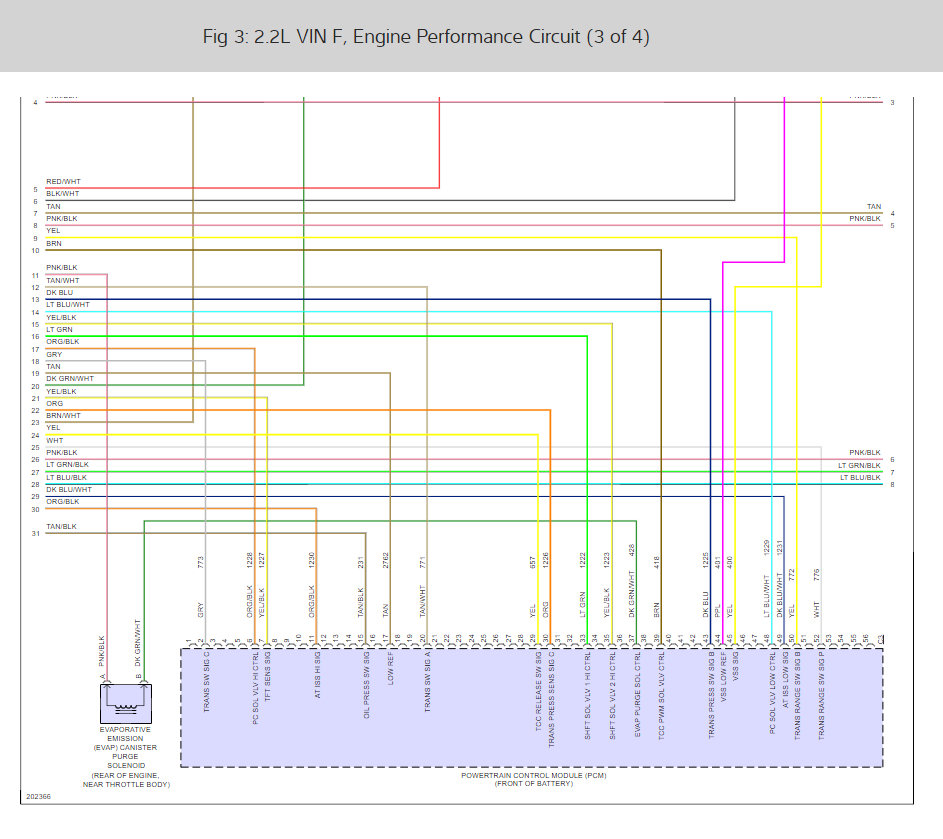Click circuit number 401 on the purple wire

[x=717, y=562]
